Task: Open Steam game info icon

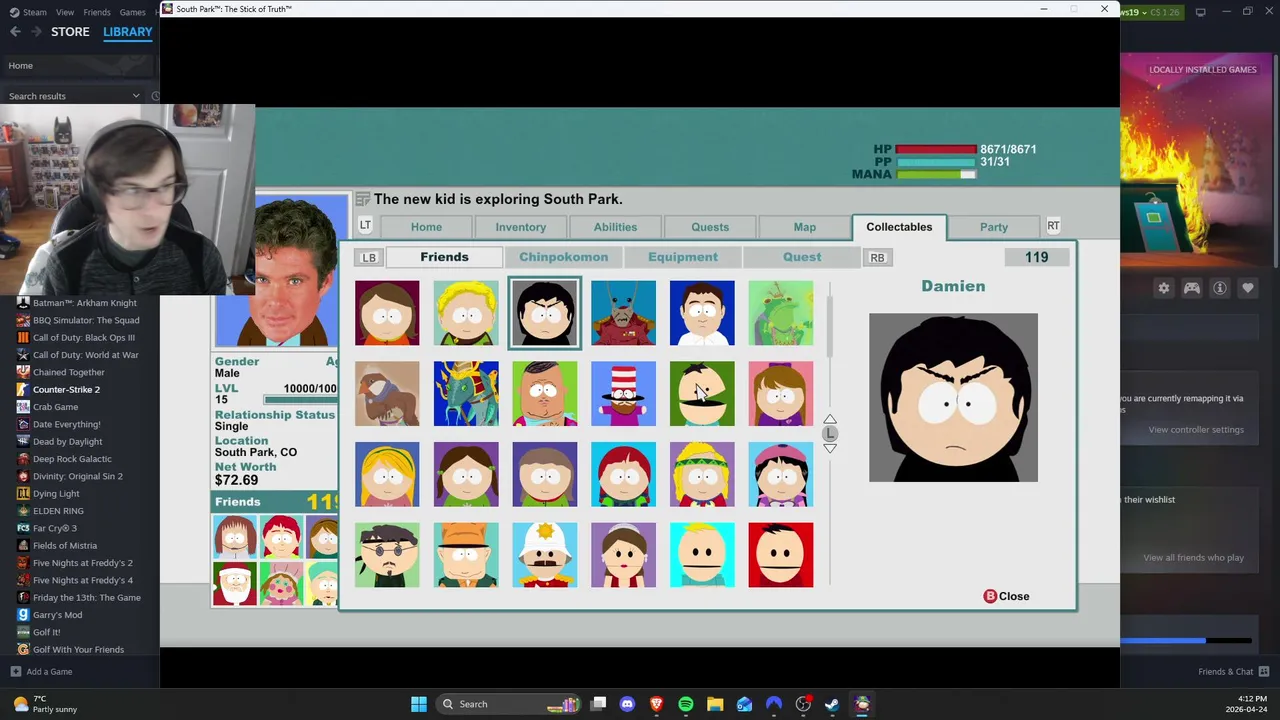Action: pos(1220,288)
